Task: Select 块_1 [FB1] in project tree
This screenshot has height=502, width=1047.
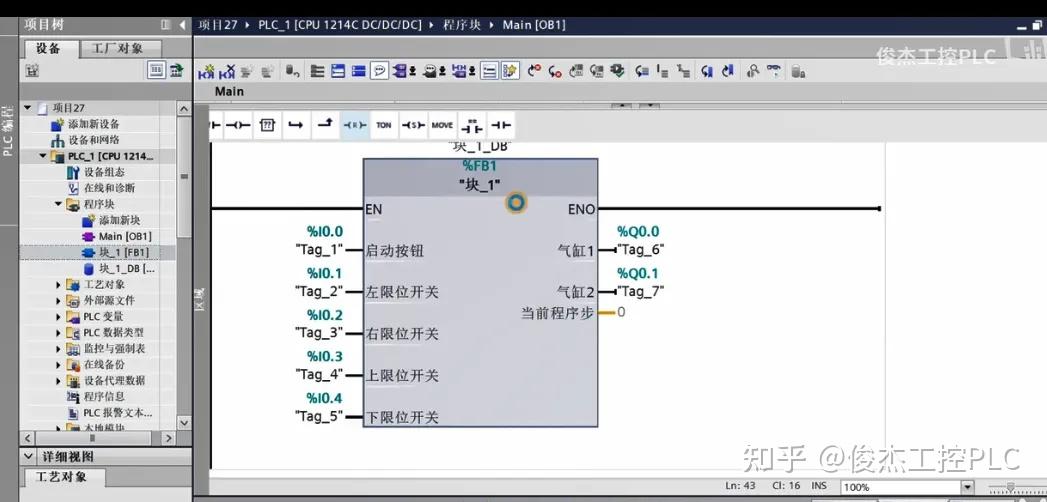Action: [x=124, y=252]
